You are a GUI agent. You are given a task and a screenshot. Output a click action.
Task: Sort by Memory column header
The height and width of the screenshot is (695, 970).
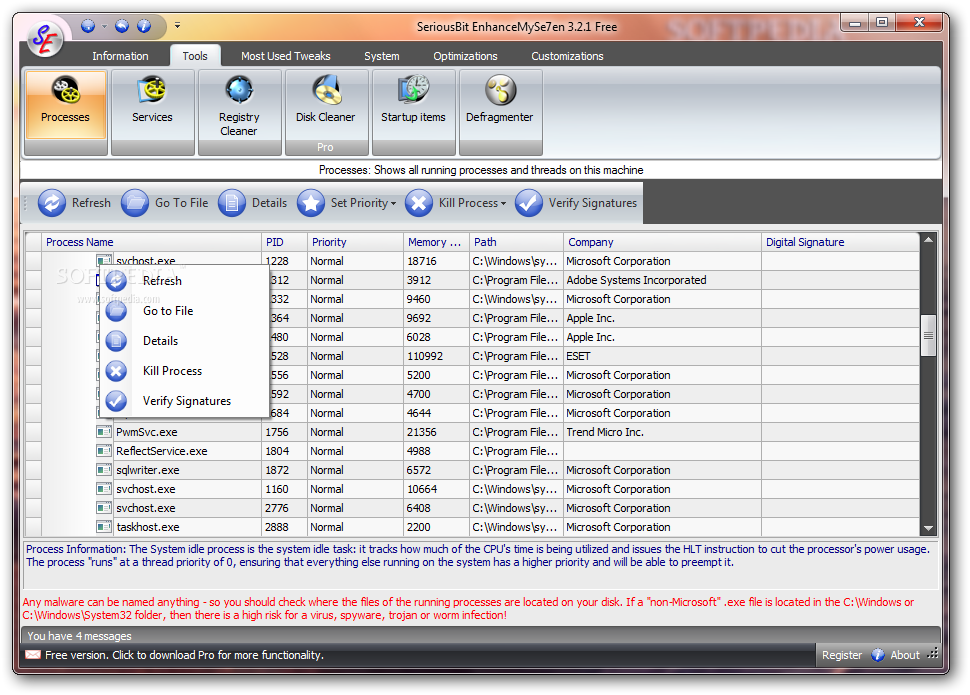[436, 242]
